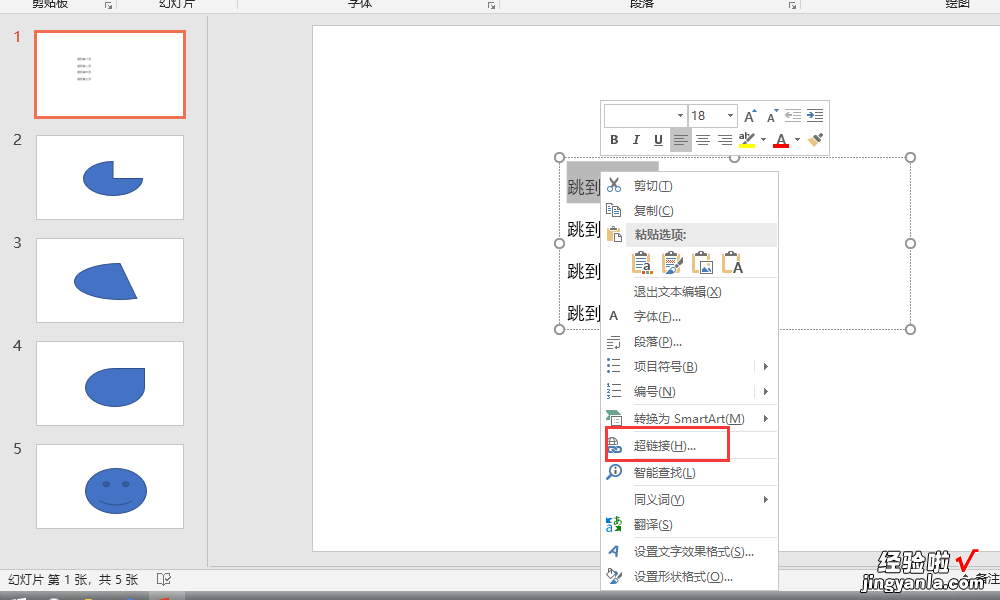Screen dimensions: 1000x600
Task: Expand the SmartArt submenu arrow
Action: (766, 419)
